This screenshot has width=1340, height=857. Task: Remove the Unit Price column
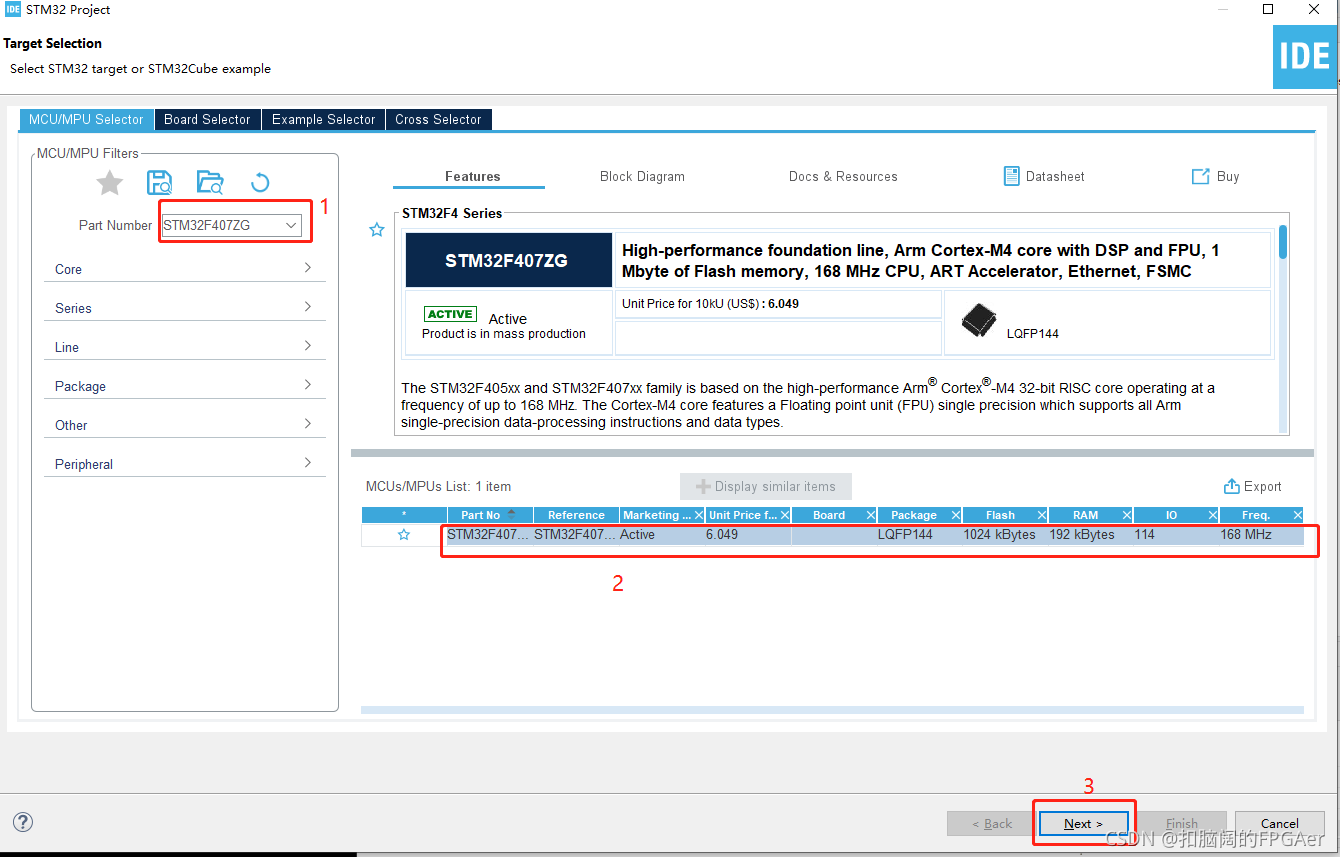pyautogui.click(x=784, y=515)
